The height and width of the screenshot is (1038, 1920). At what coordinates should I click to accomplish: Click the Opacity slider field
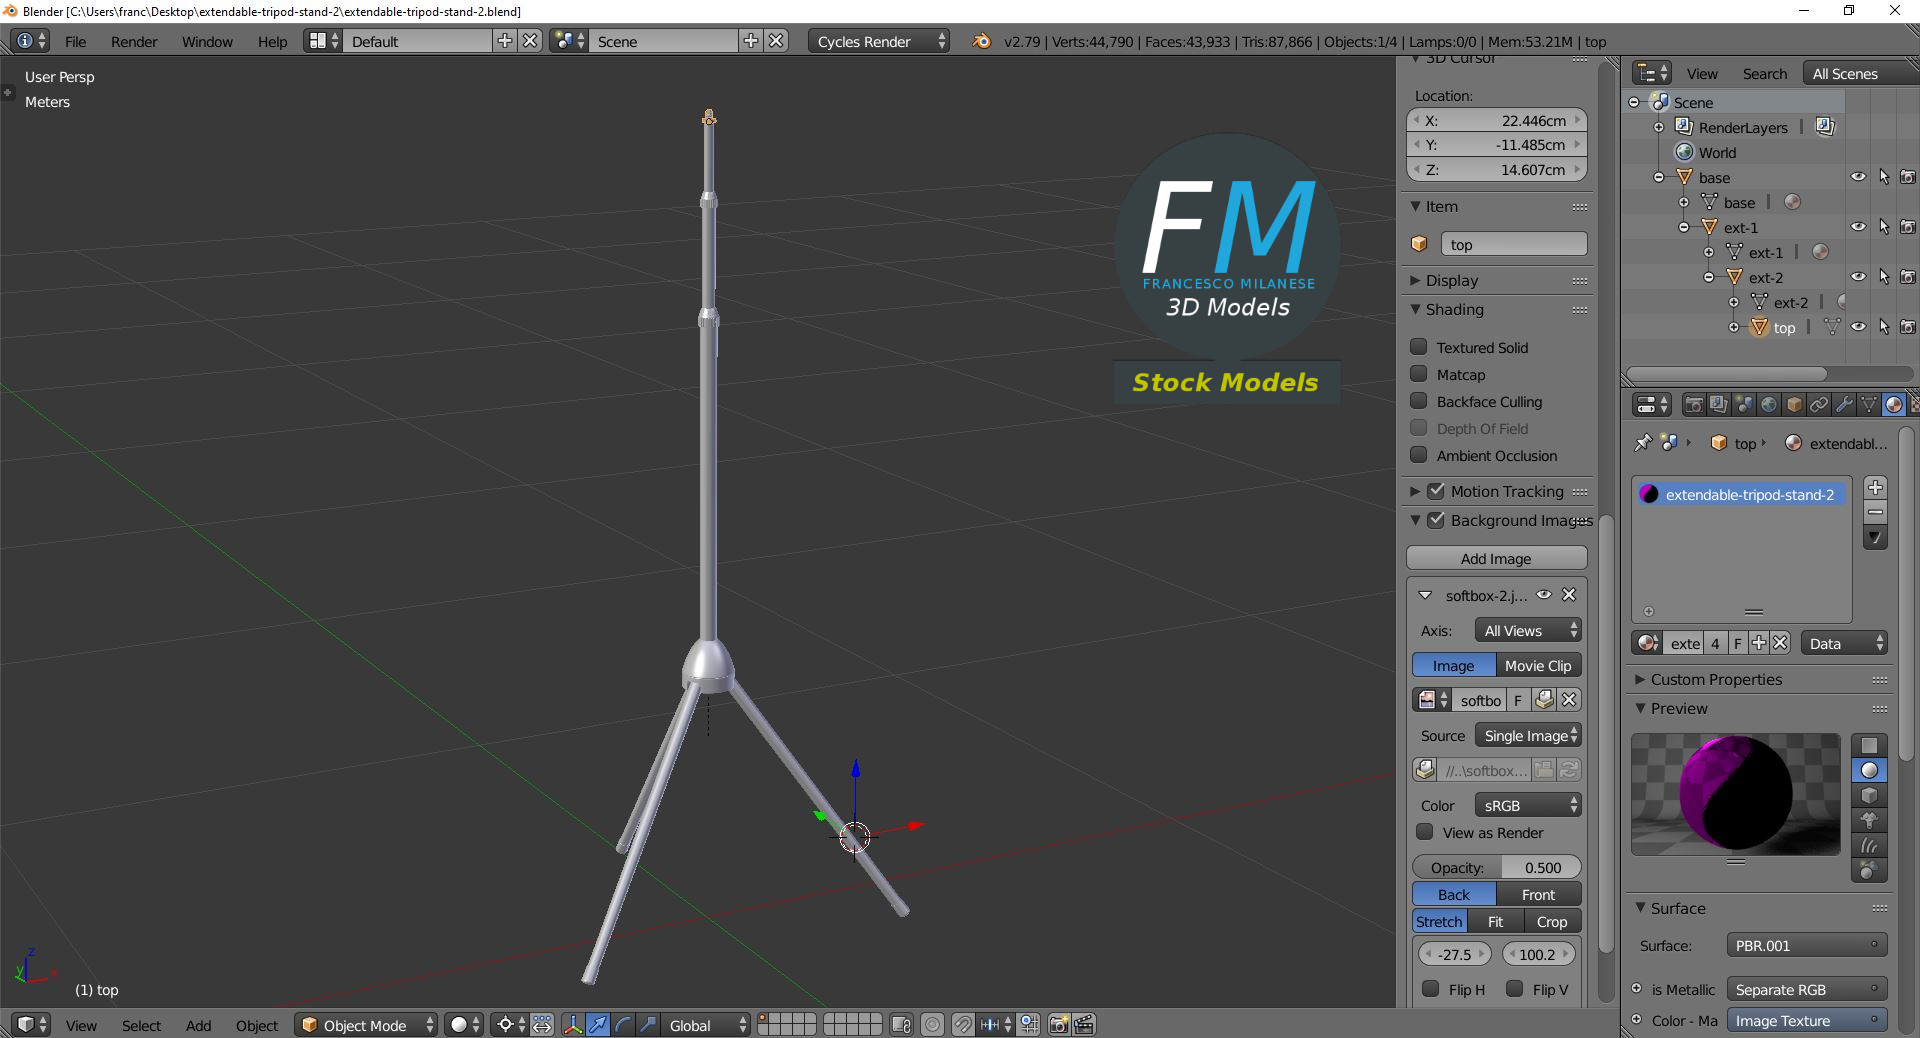1496,867
